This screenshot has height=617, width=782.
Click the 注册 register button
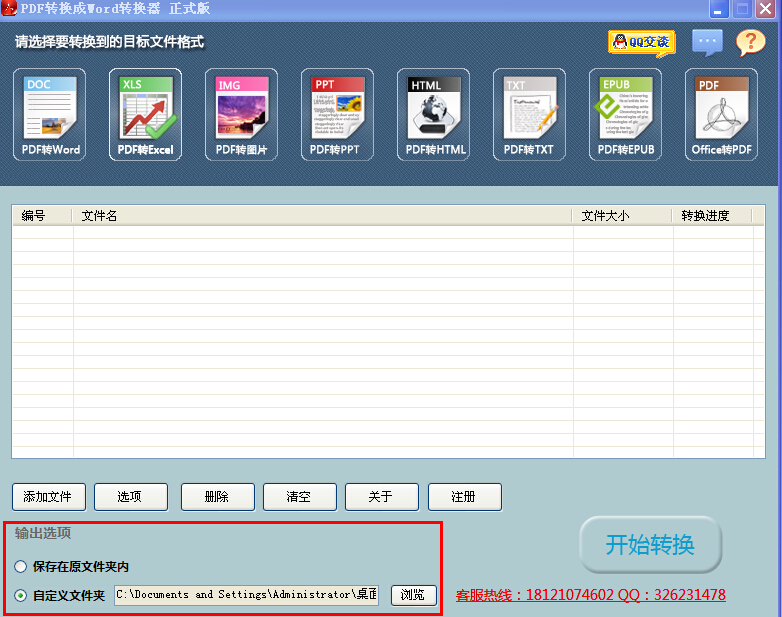(464, 497)
